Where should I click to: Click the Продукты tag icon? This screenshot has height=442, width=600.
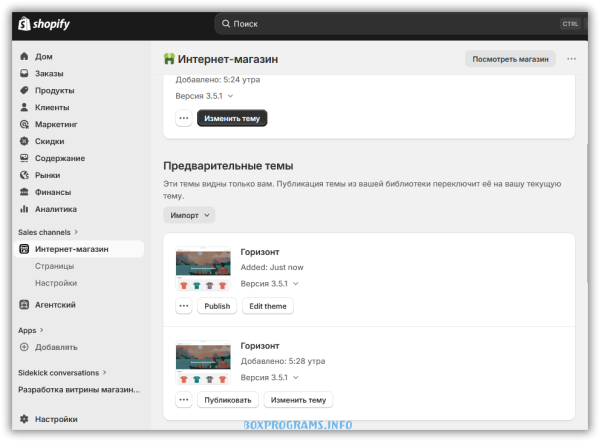point(24,90)
